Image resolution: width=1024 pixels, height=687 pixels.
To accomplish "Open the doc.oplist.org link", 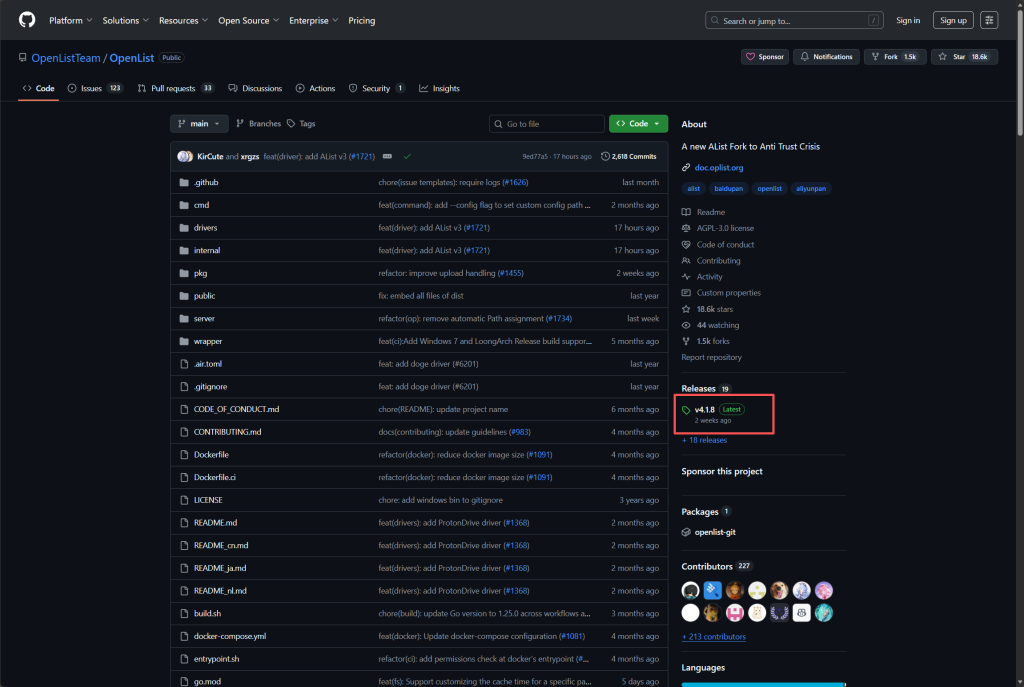I will click(x=718, y=167).
